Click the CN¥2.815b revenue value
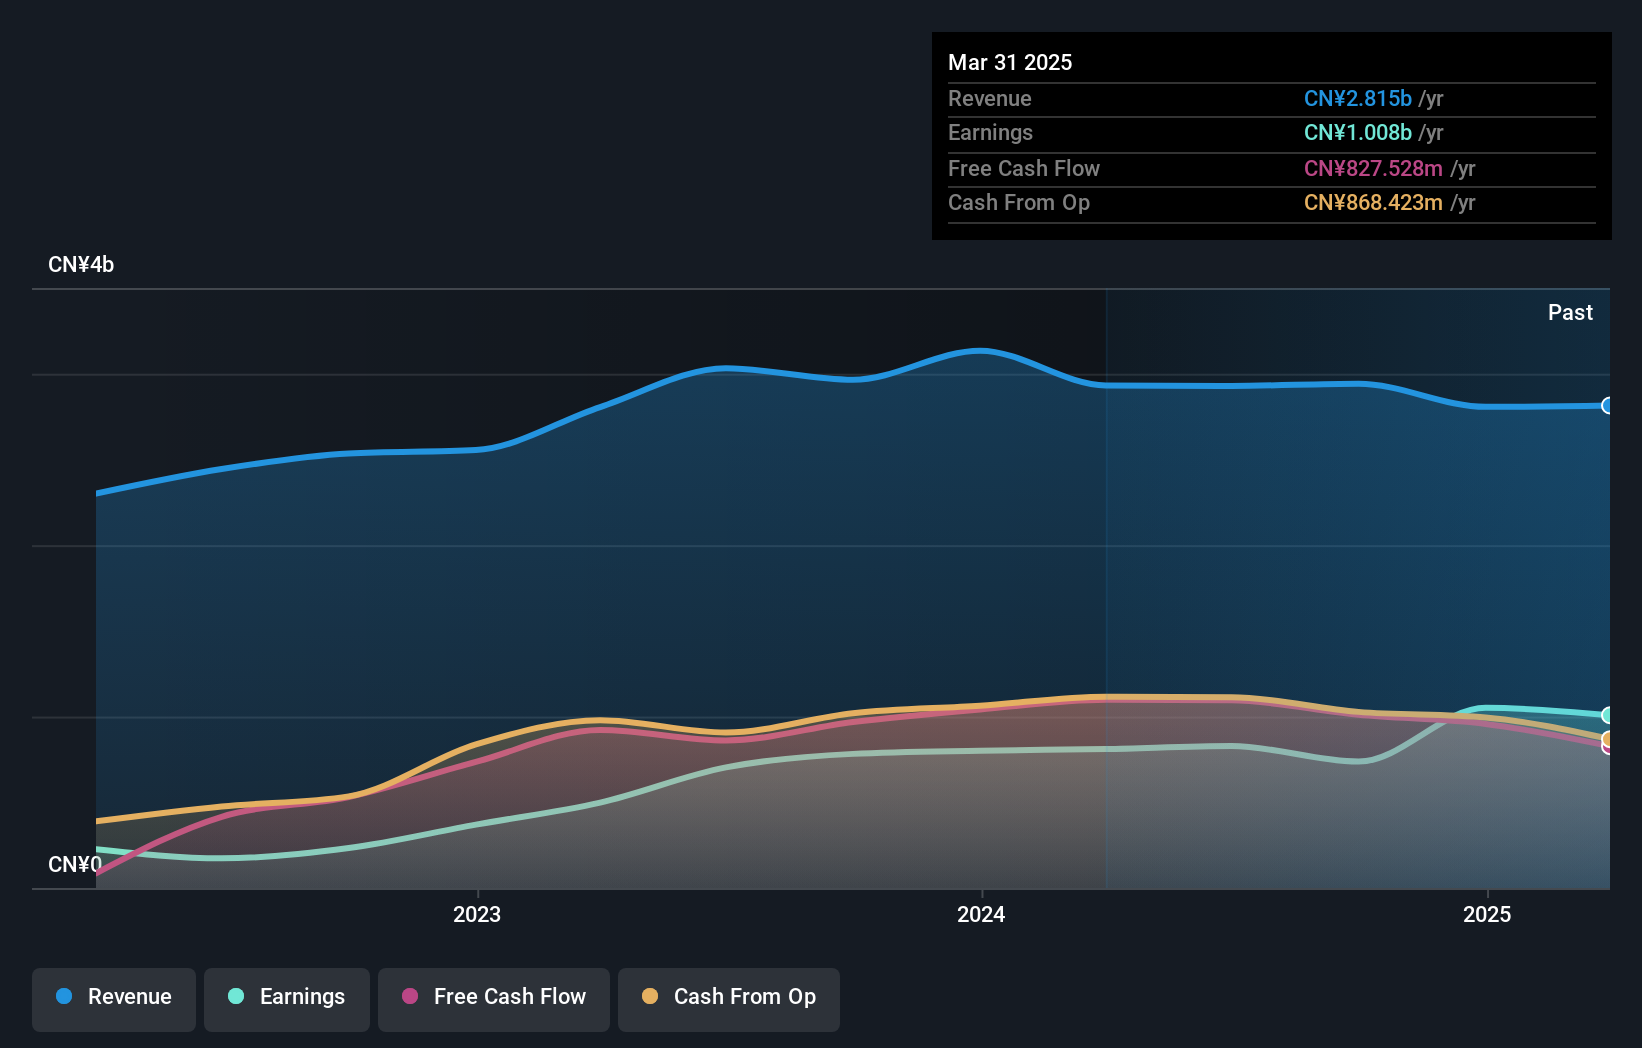Viewport: 1642px width, 1048px height. 1358,98
